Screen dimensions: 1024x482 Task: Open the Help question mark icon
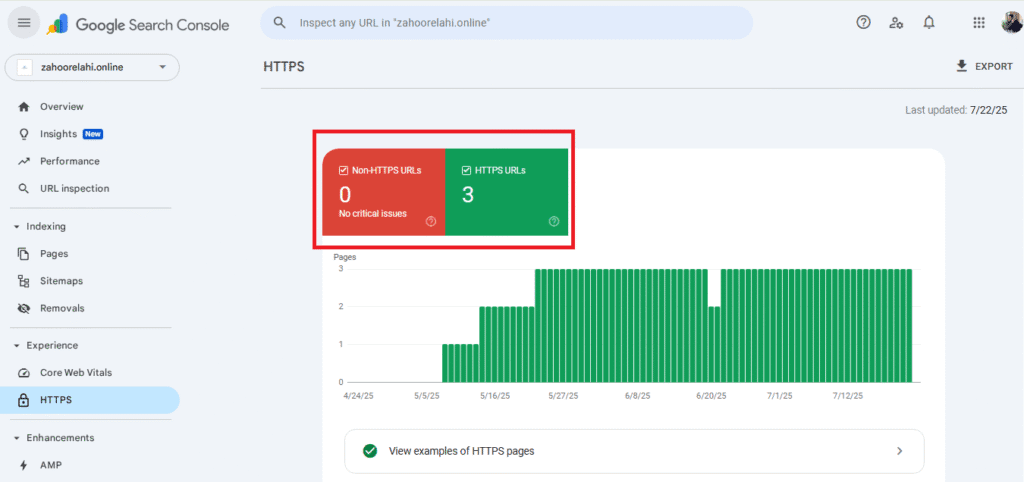[x=863, y=23]
